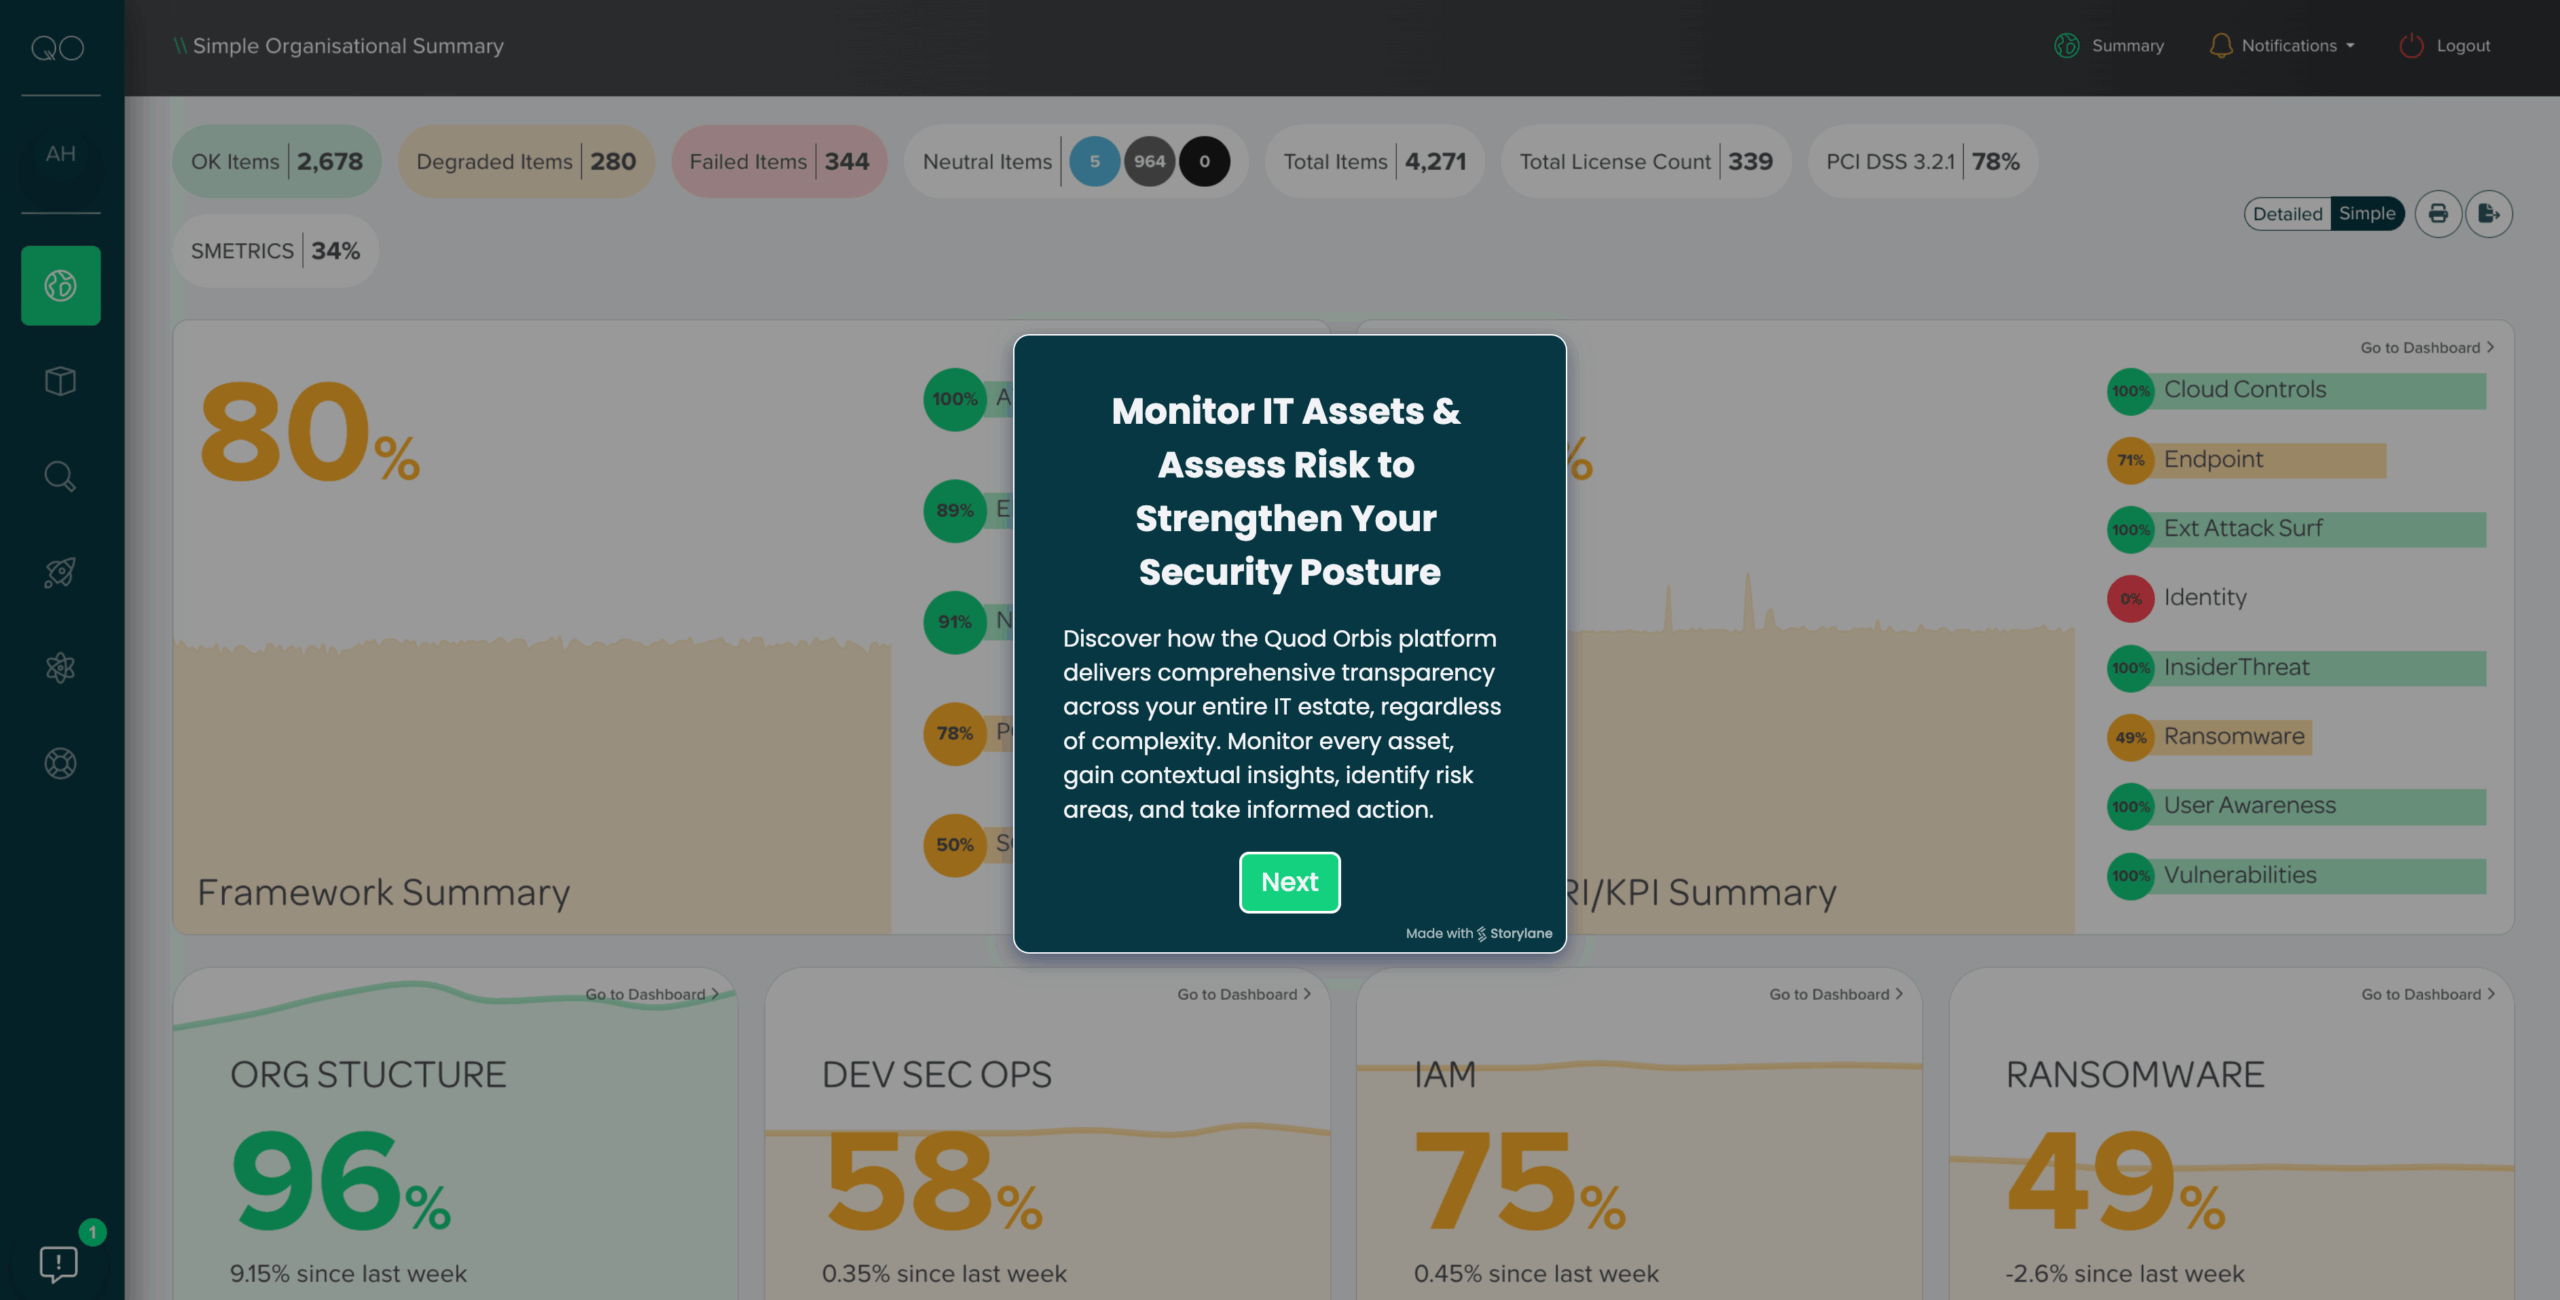Image resolution: width=2560 pixels, height=1300 pixels.
Task: Select the rocket icon in sidebar
Action: pos(60,572)
